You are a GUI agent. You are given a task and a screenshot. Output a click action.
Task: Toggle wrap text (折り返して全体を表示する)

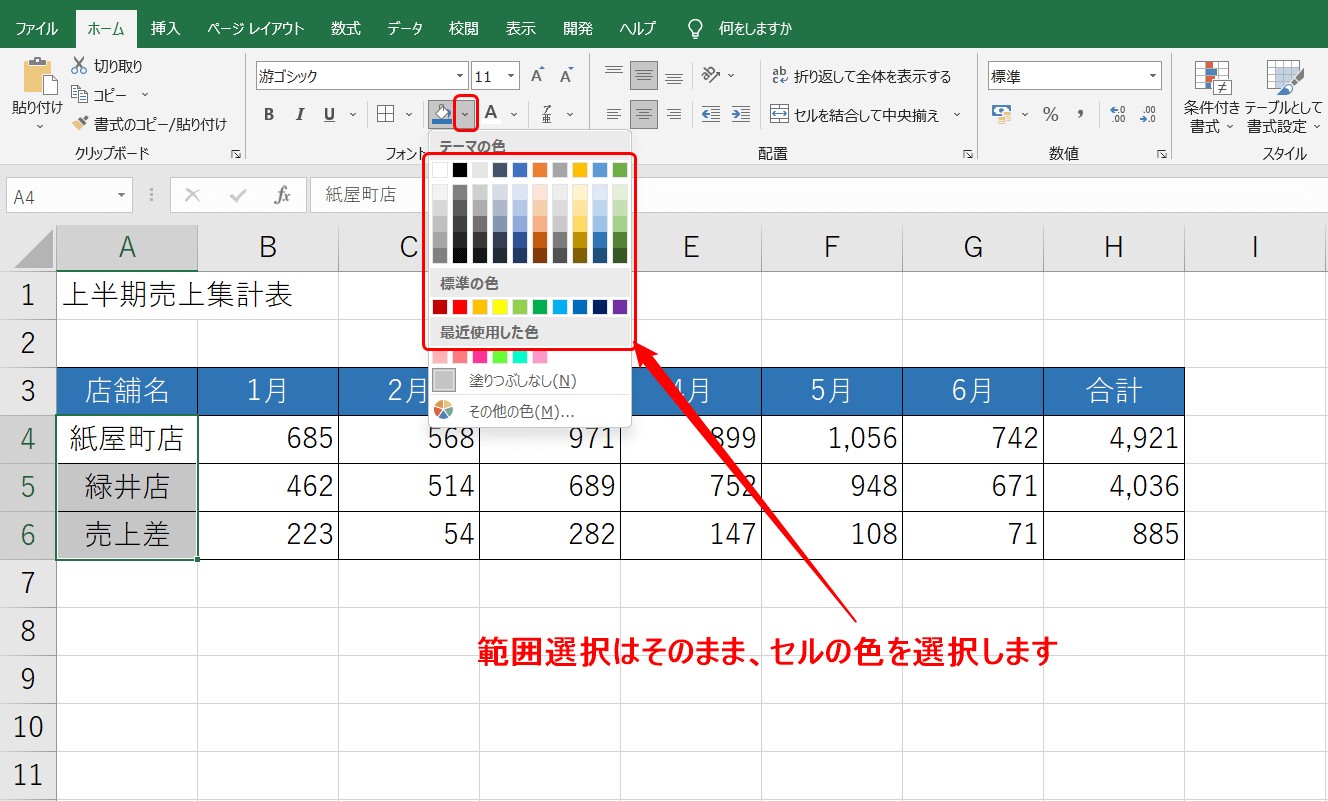(861, 76)
